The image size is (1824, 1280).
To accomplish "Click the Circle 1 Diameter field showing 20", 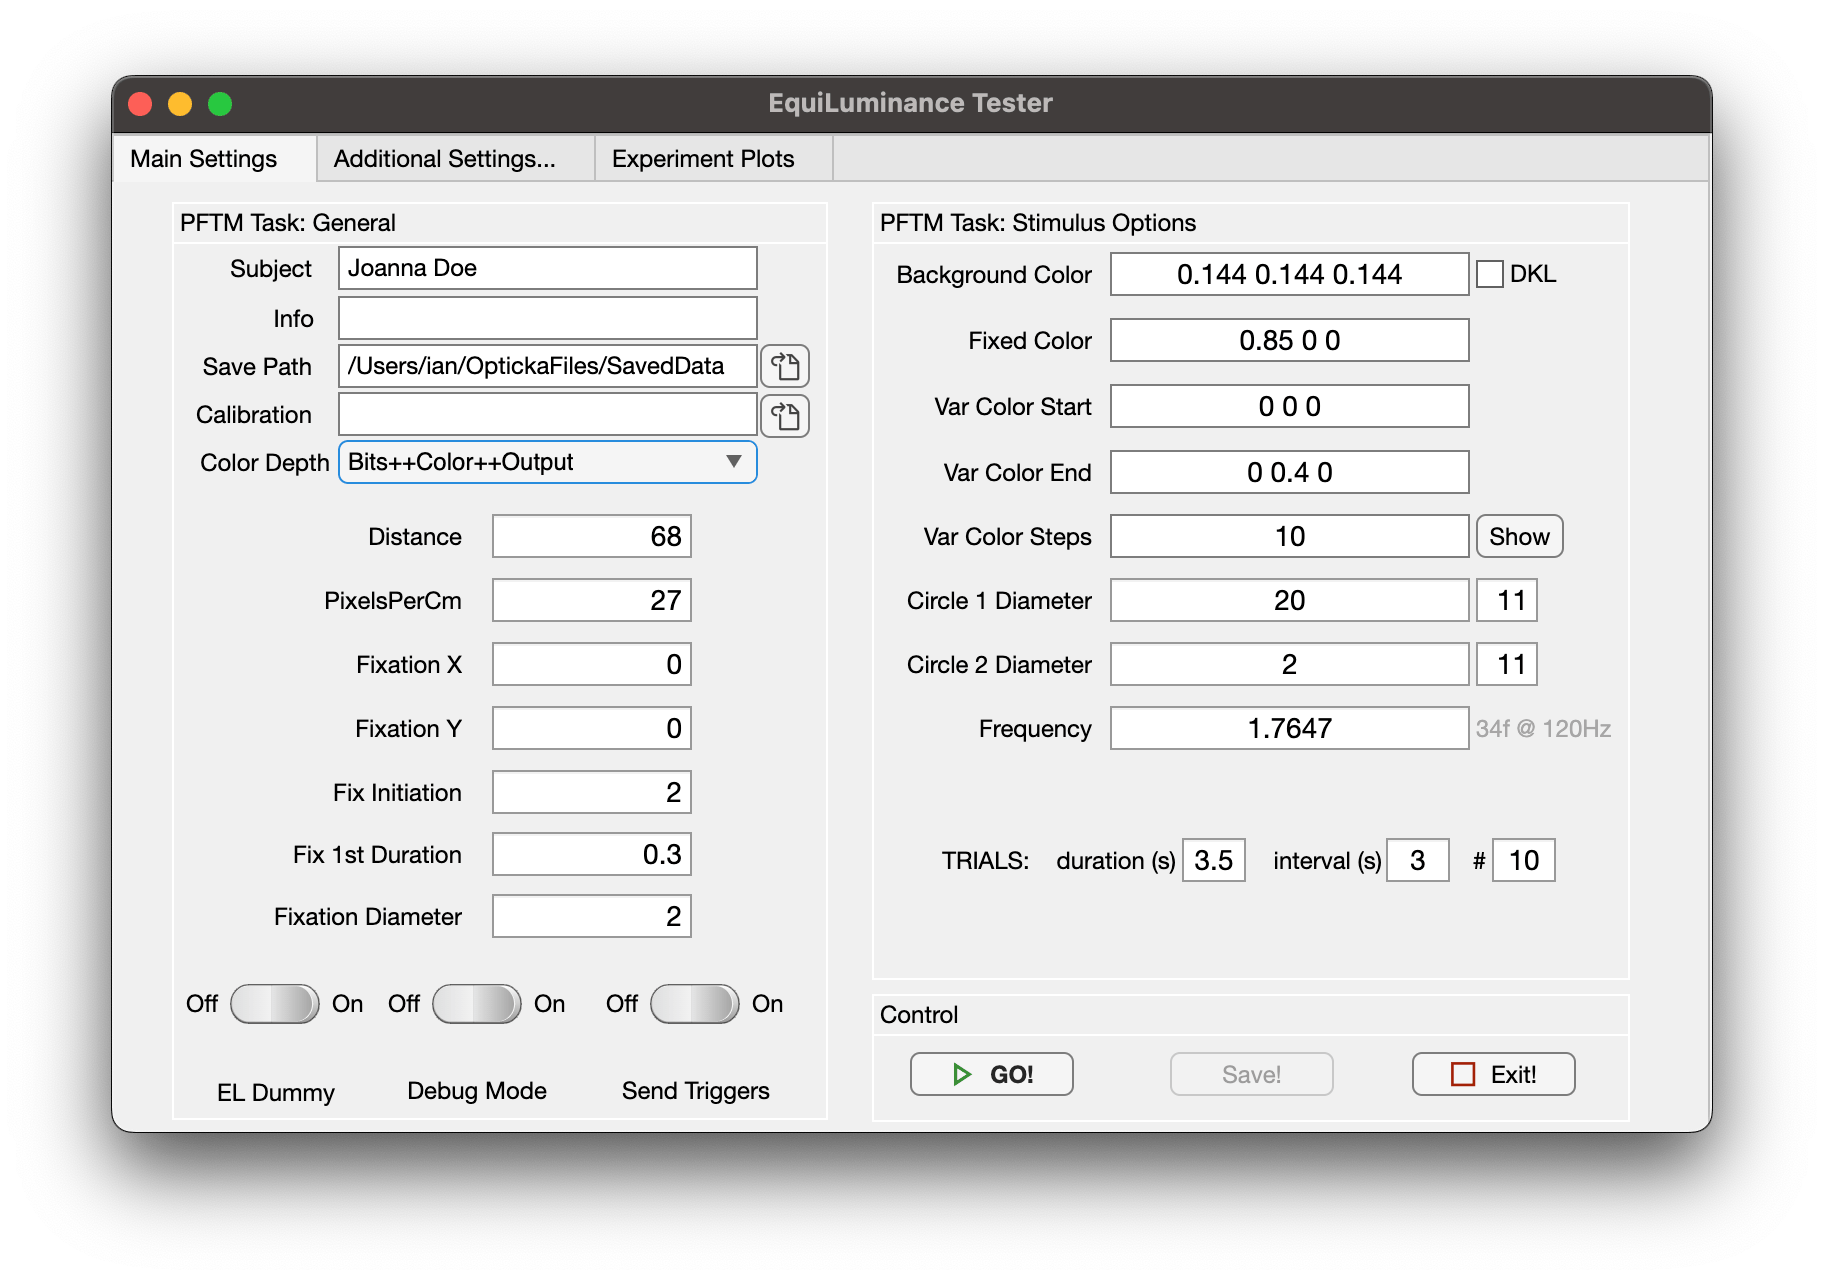I will (1290, 601).
